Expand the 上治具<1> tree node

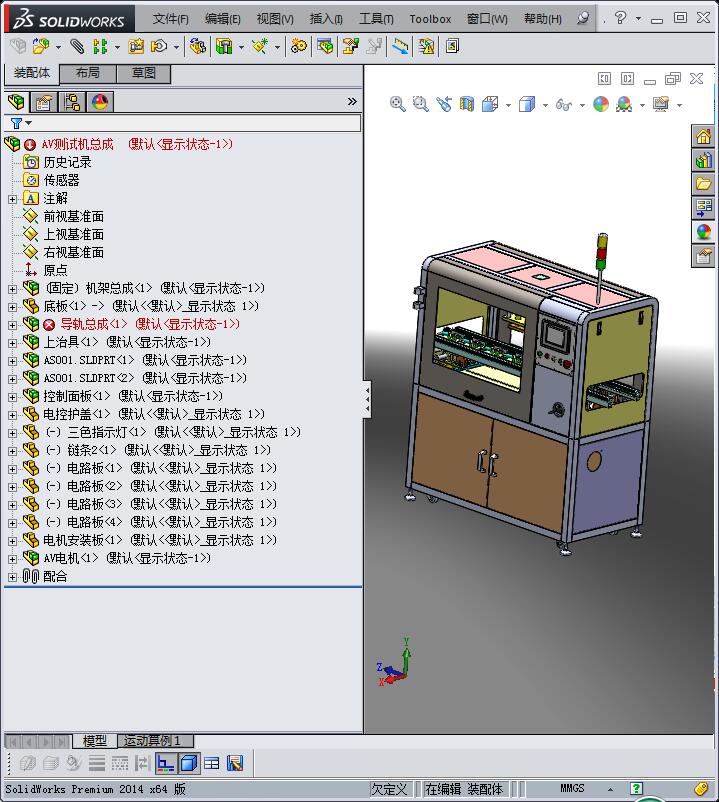[12, 343]
